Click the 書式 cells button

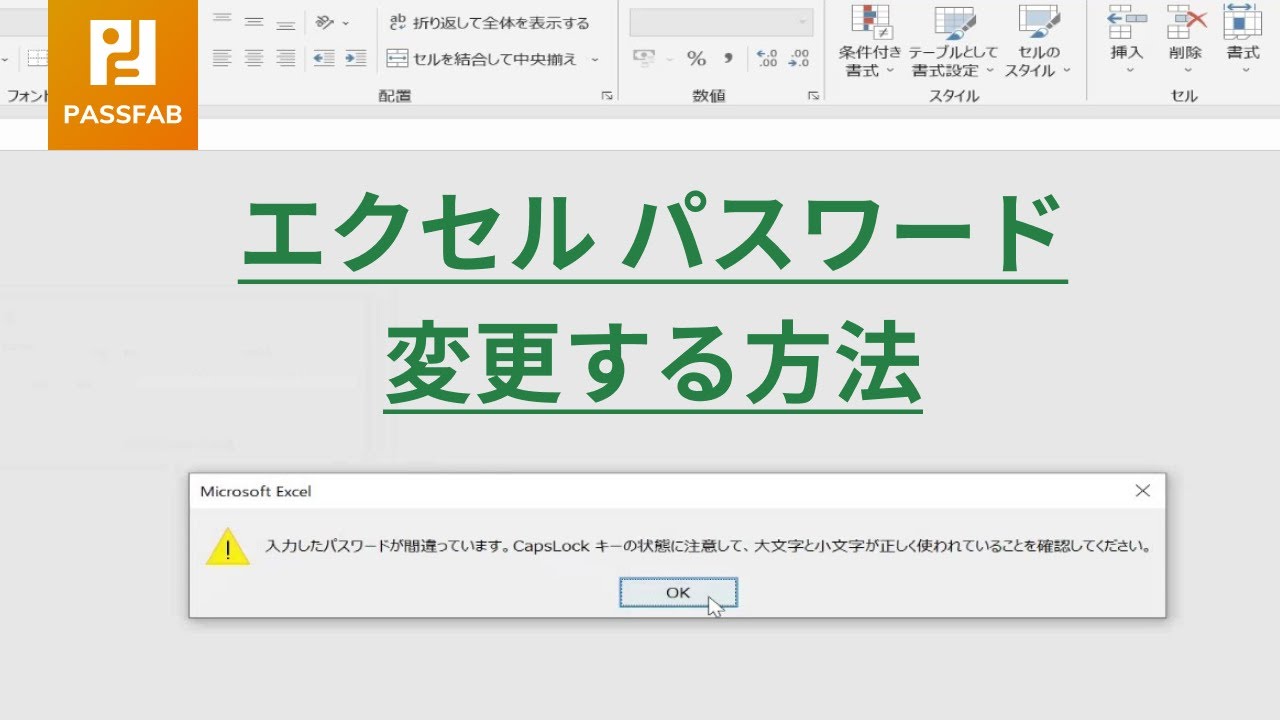[1243, 32]
